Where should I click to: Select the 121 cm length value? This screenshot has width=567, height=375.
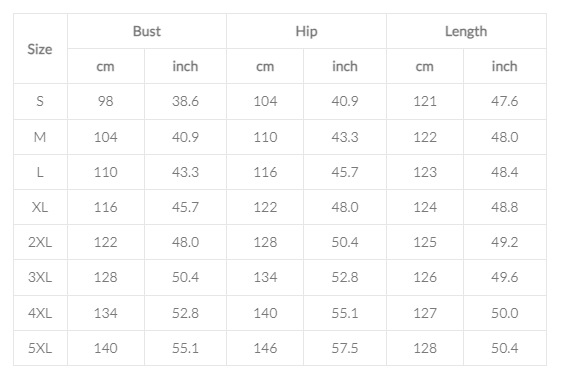point(425,101)
